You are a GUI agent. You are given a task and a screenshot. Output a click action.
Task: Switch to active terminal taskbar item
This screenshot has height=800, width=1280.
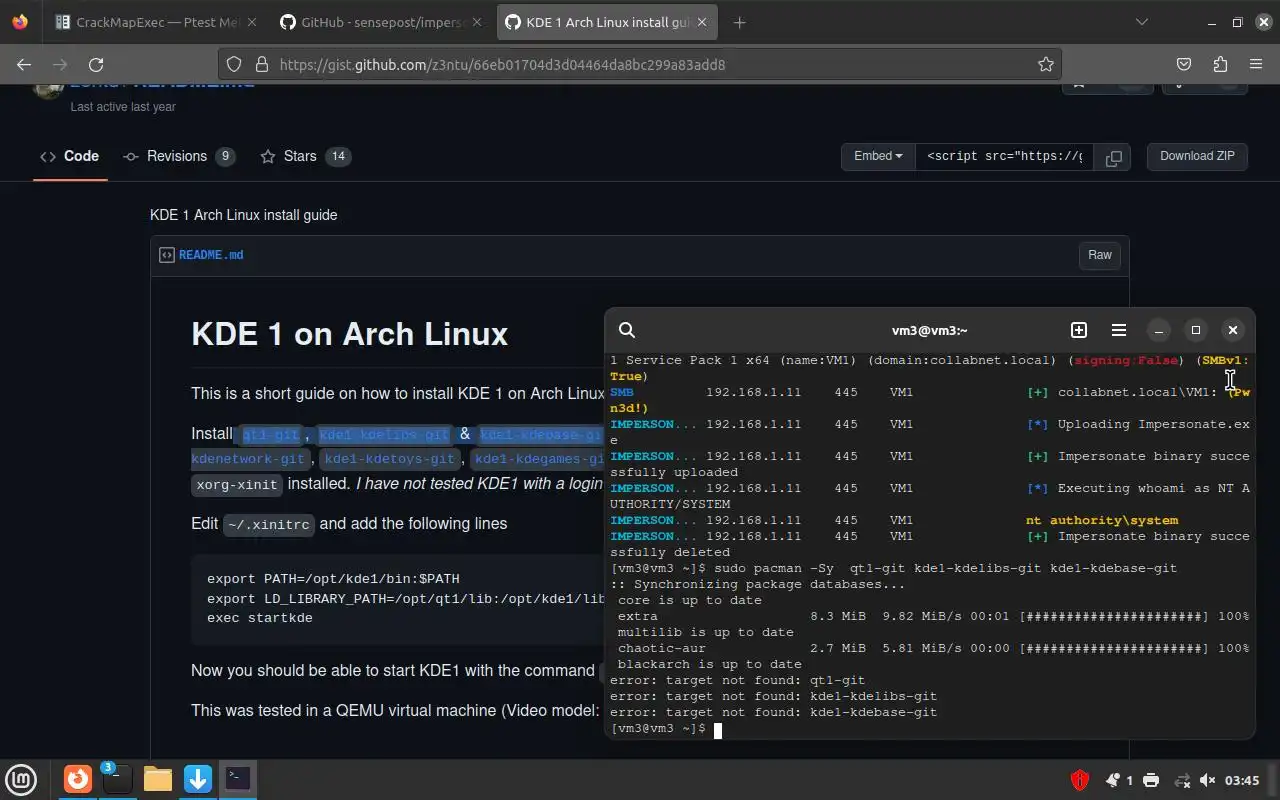click(238, 778)
